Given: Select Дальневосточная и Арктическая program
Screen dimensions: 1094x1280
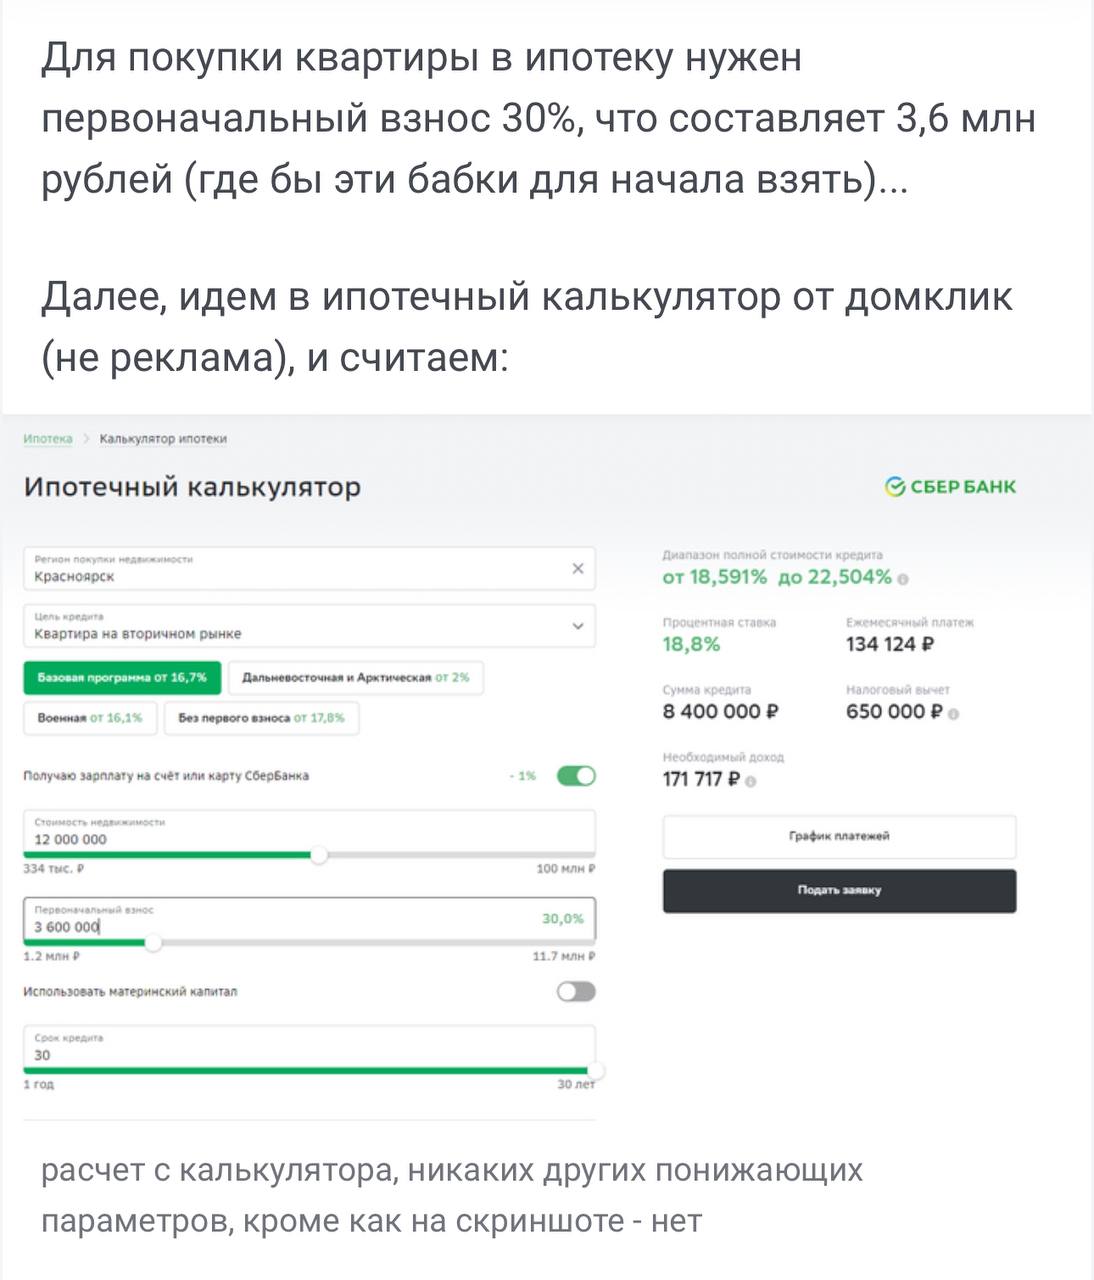Looking at the screenshot, I should click(355, 678).
